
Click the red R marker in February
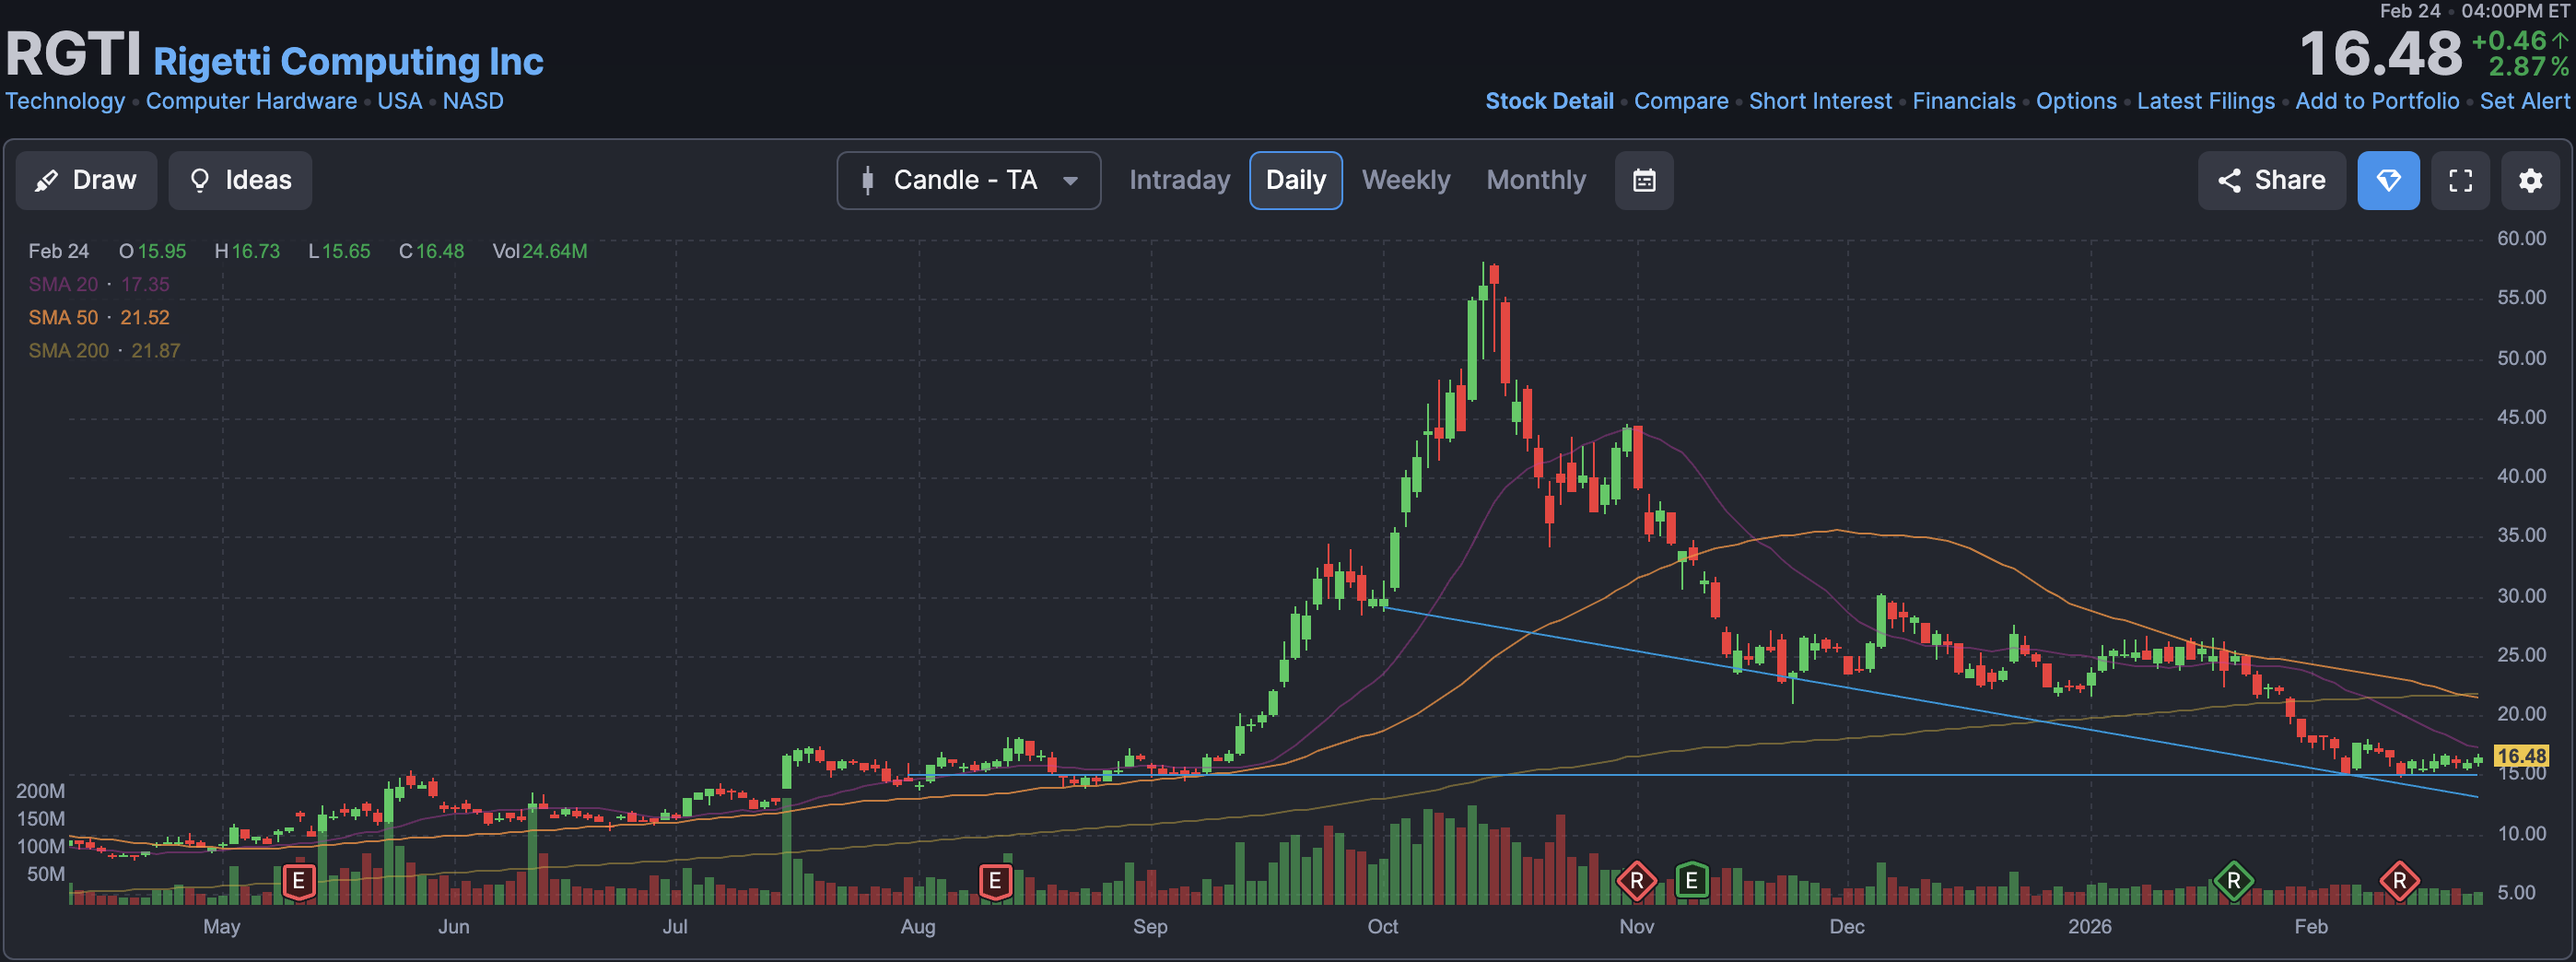2399,881
